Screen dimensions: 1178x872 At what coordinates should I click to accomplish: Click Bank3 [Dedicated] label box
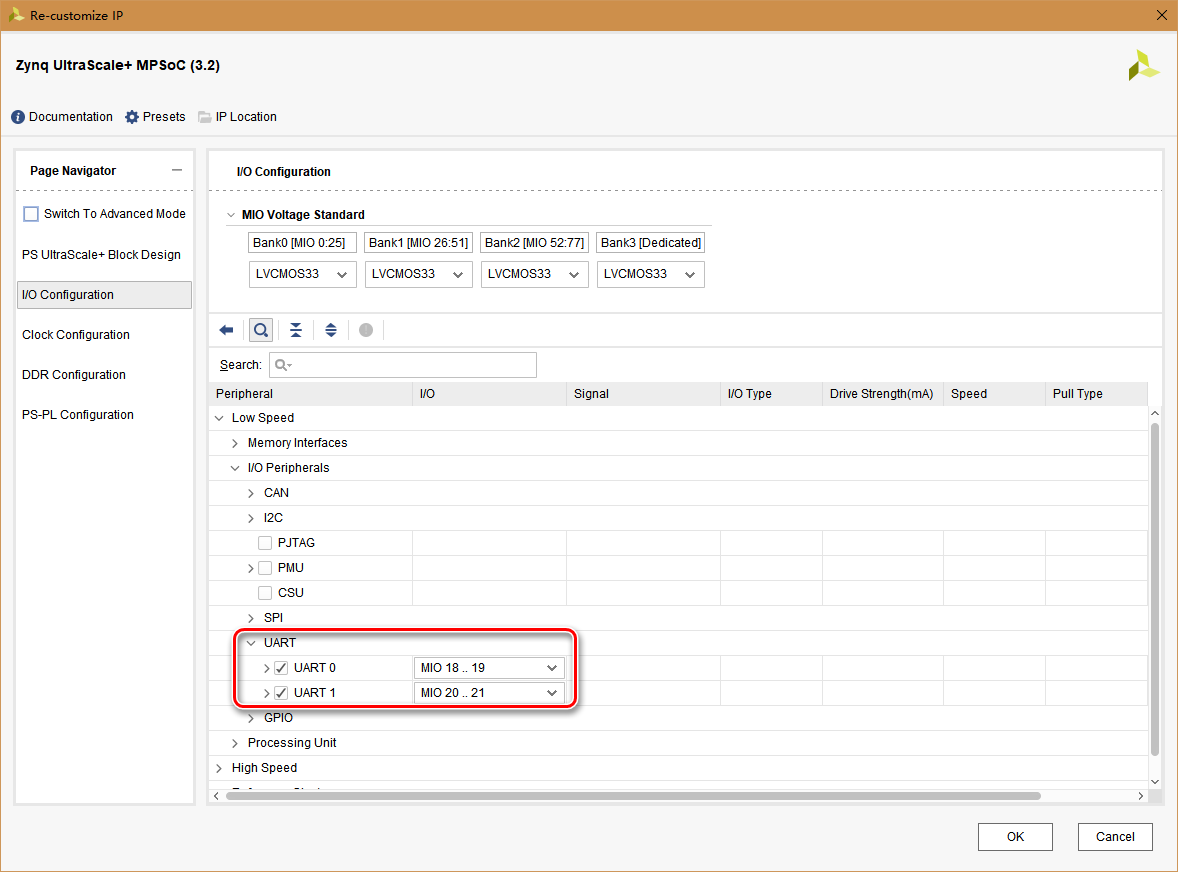651,243
